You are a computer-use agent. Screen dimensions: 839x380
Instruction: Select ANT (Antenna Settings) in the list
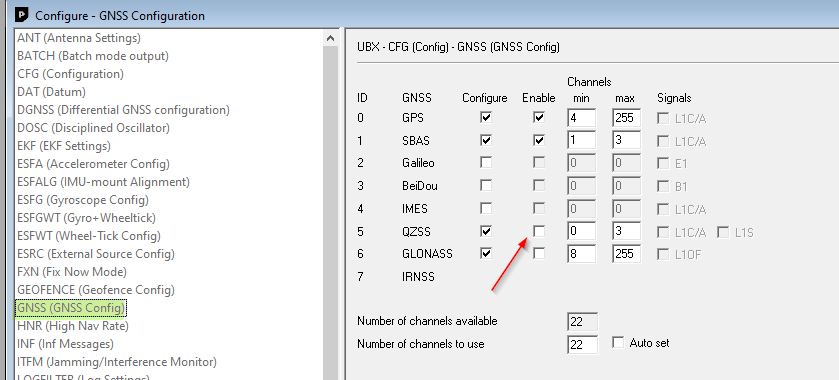pos(79,38)
